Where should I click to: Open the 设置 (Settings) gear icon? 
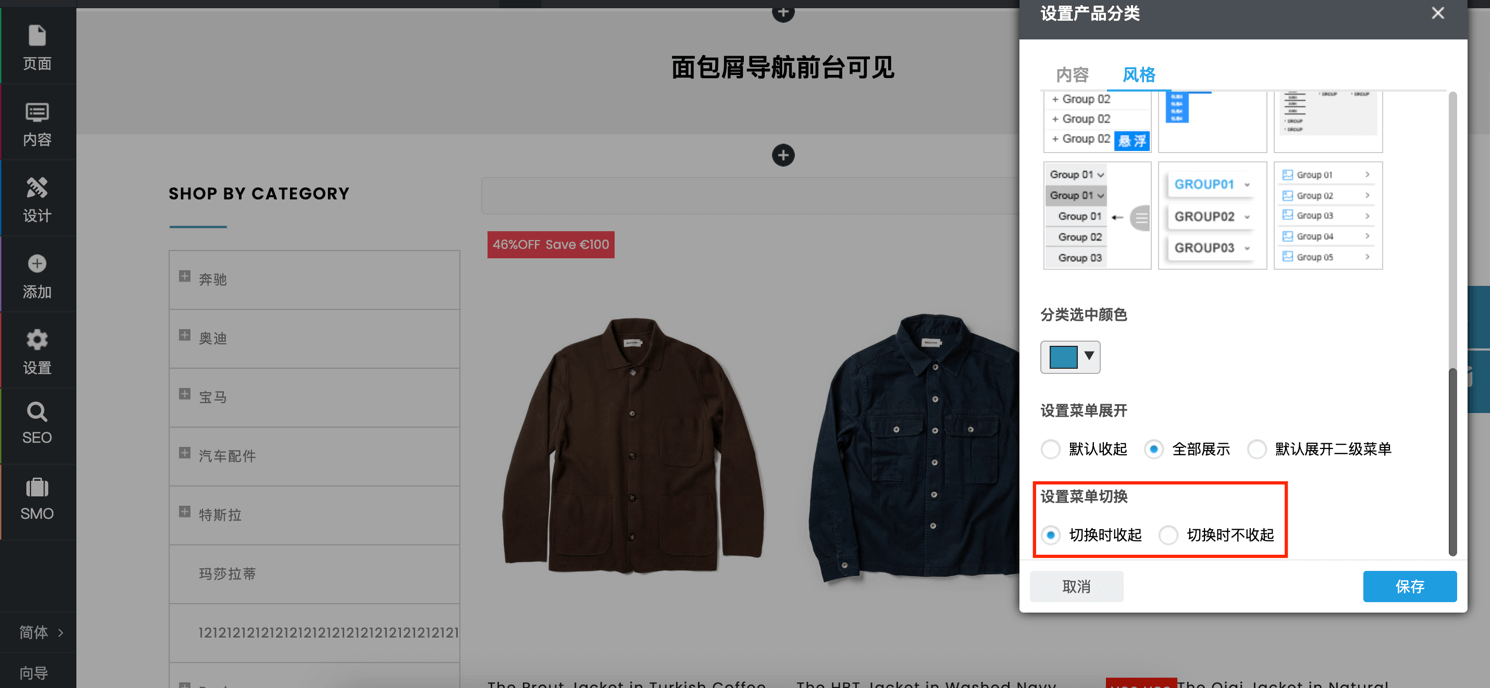pos(37,351)
